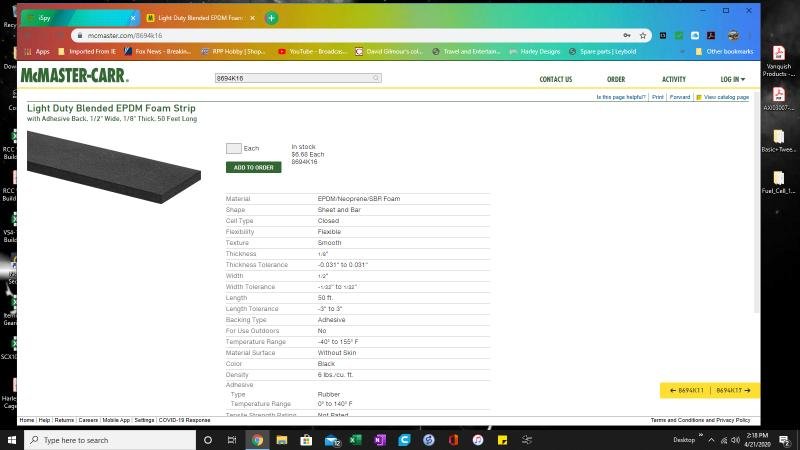Open Windows Start menu
Screen dimensions: 800x450
12,440
